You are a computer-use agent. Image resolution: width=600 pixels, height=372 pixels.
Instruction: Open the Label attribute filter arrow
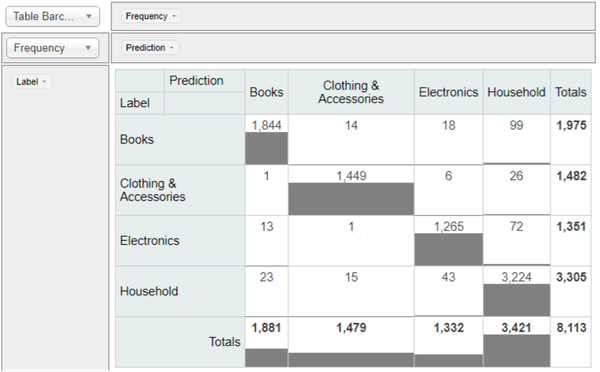44,82
